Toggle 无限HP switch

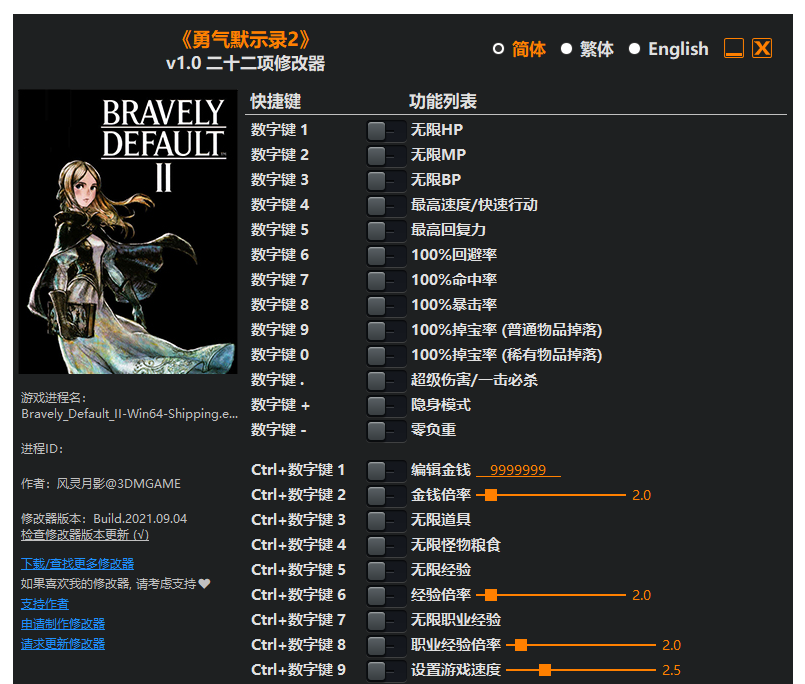pyautogui.click(x=386, y=130)
